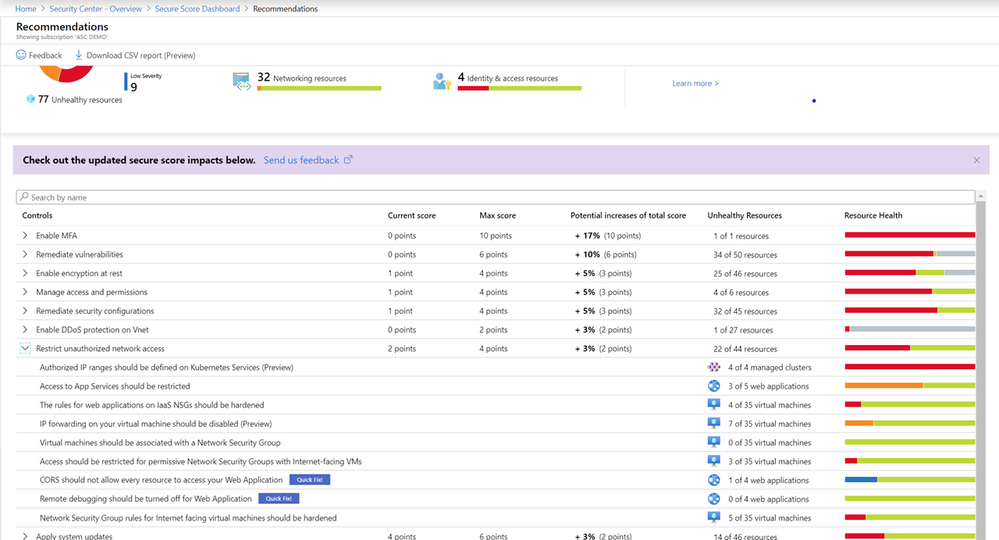Collapse Restrict unauthorized network access control
Viewport: 999px width, 540px height.
25,348
